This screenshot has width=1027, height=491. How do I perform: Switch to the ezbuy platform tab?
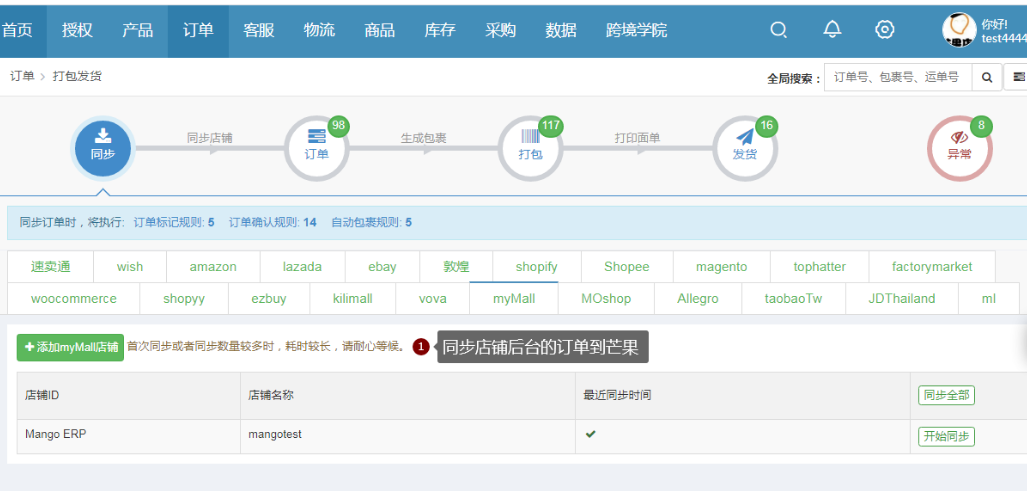269,299
